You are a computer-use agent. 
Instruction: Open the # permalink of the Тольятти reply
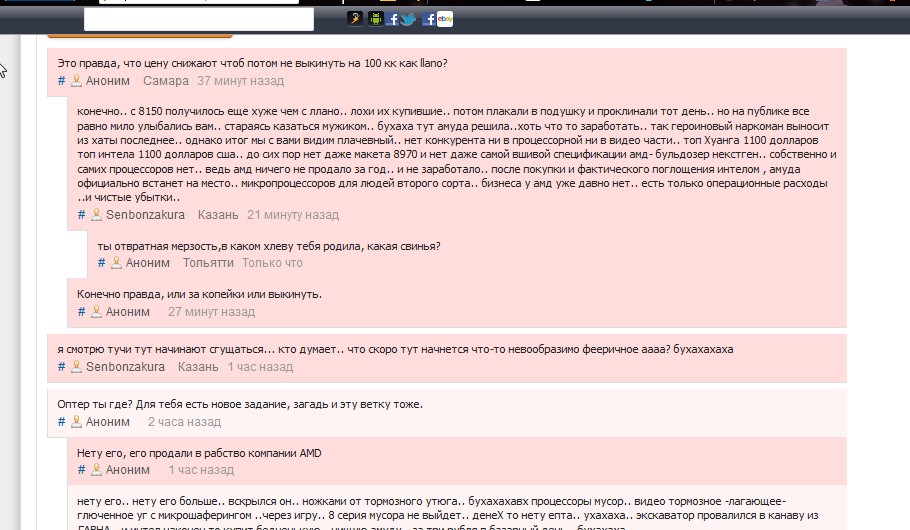coord(101,263)
